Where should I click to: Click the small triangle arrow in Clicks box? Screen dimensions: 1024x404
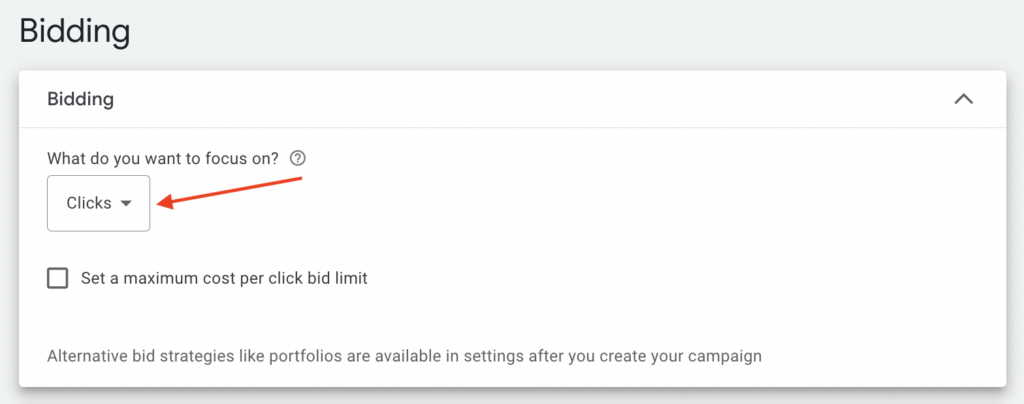click(x=126, y=203)
